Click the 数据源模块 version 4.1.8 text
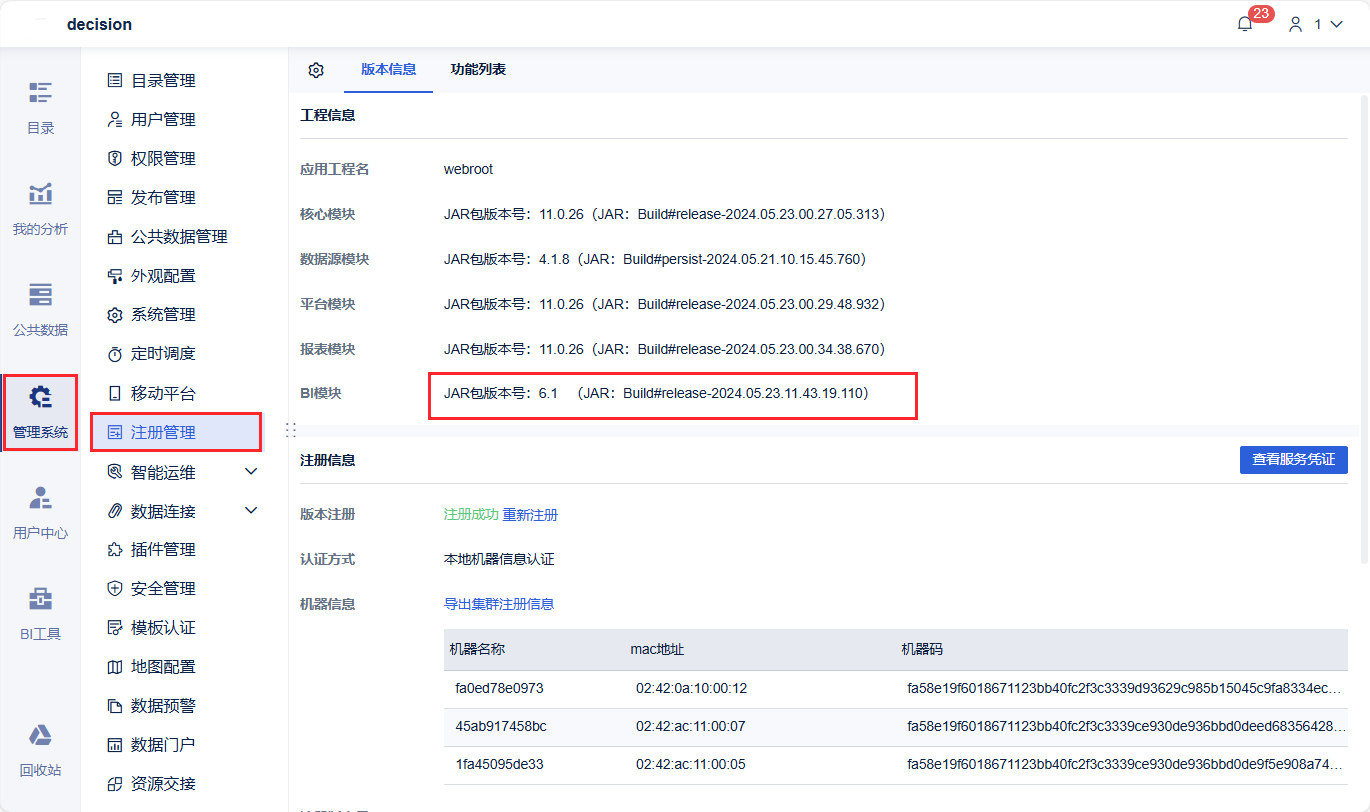This screenshot has height=812, width=1370. [x=655, y=259]
